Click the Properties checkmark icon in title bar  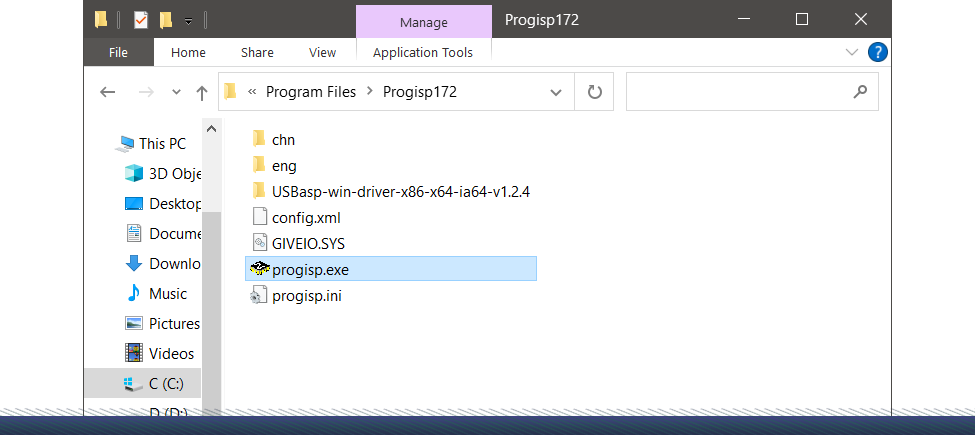click(x=140, y=19)
